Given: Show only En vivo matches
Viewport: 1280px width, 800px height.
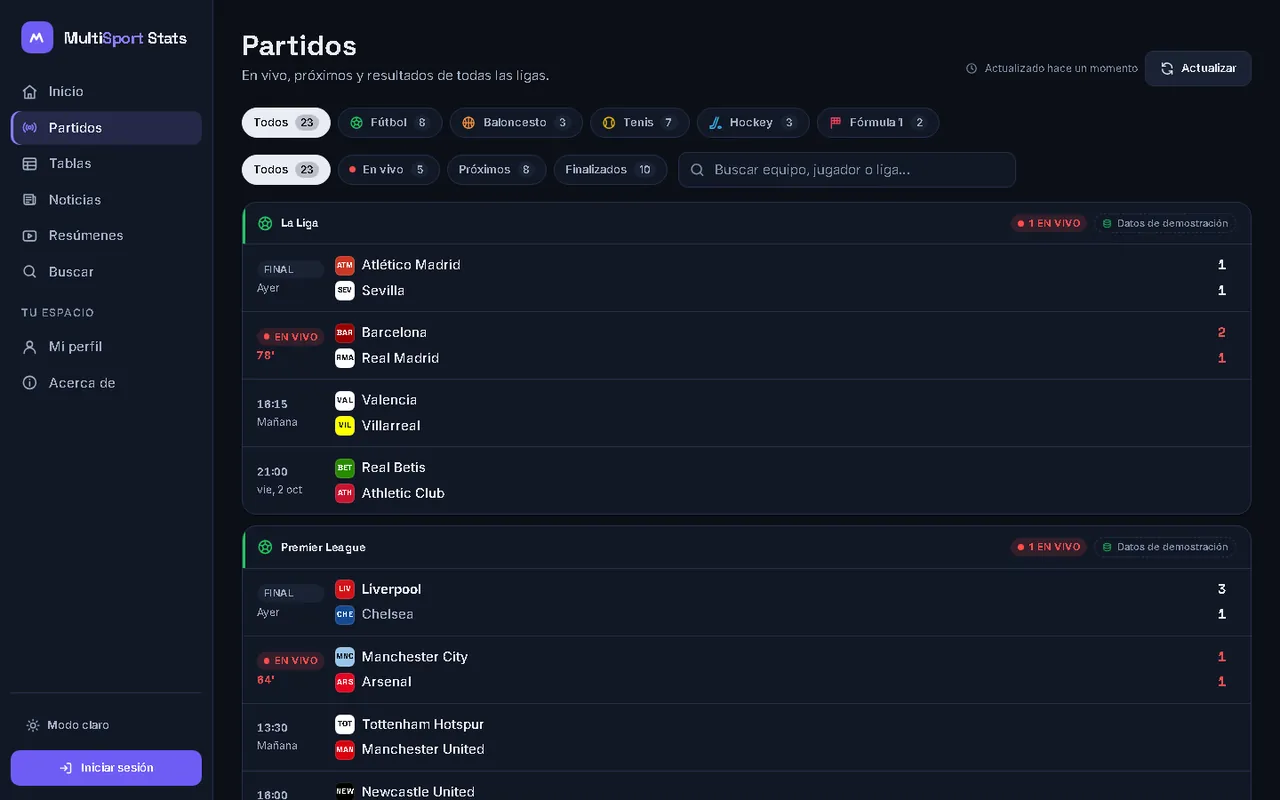Looking at the screenshot, I should pos(389,170).
